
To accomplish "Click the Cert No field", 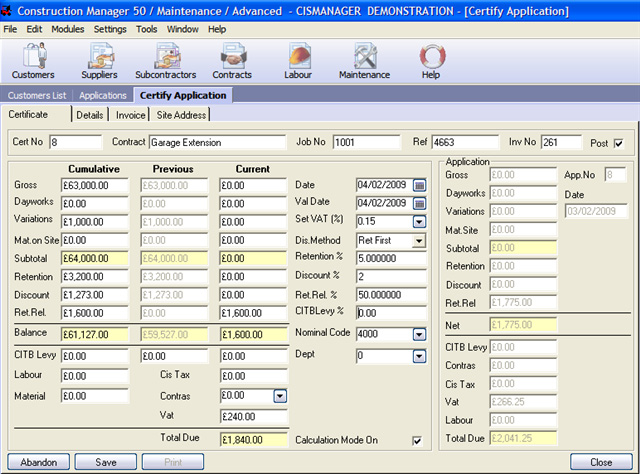I will 76,142.
